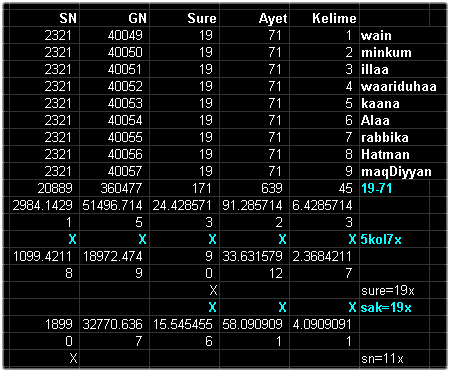Click GN value 40050
Image resolution: width=450 pixels, height=372 pixels.
(125, 52)
